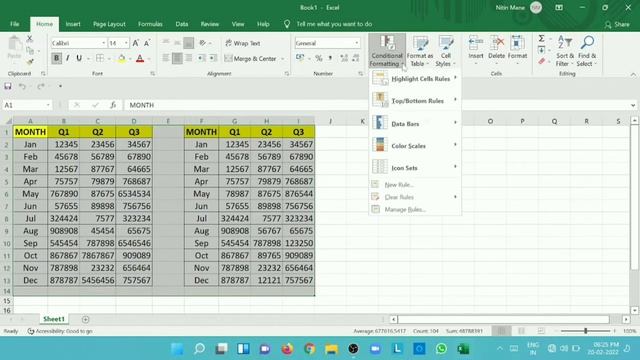Click the formula bar showing MONTH
The width and height of the screenshot is (640, 360).
click(x=376, y=105)
